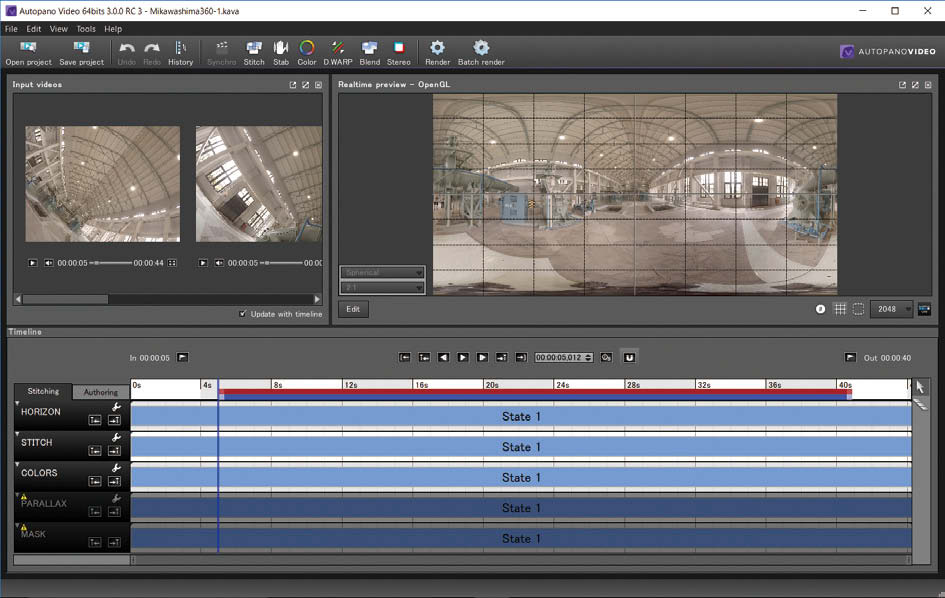Open project from the toolbar
The image size is (945, 598).
click(x=28, y=53)
